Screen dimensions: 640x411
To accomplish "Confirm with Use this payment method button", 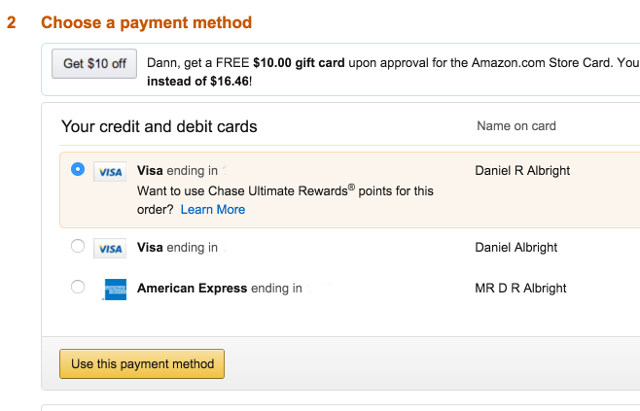I will point(142,364).
